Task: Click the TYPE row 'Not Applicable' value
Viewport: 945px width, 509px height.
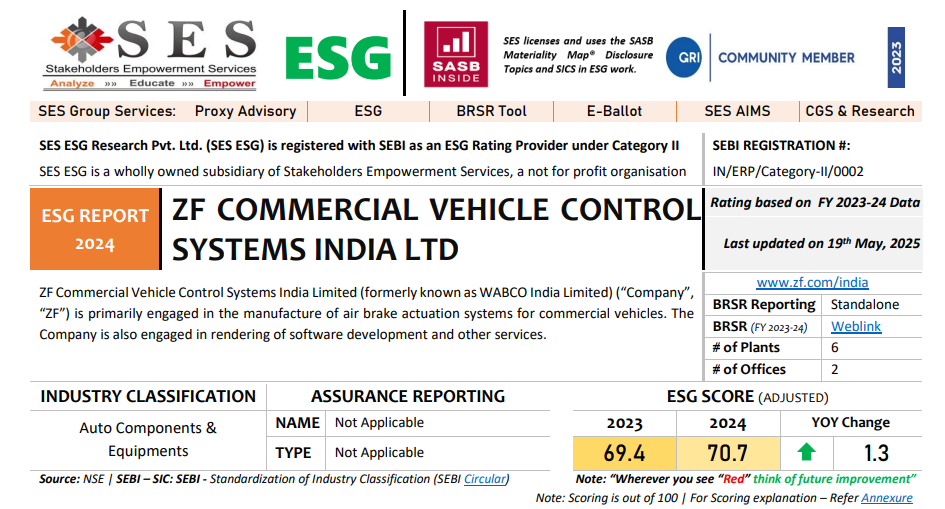Action: tap(379, 452)
